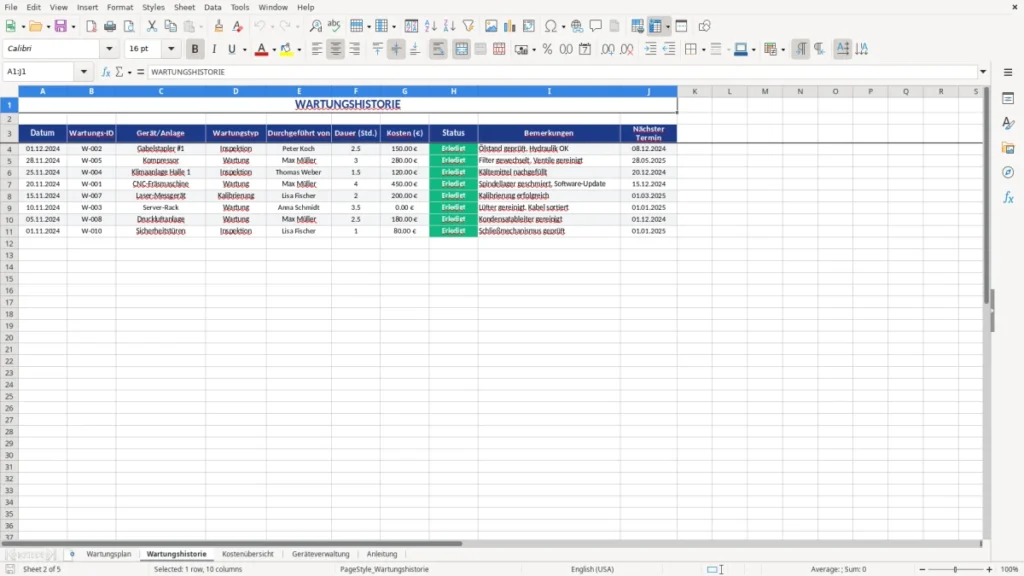
Task: Toggle Underline formatting button
Action: pos(231,49)
